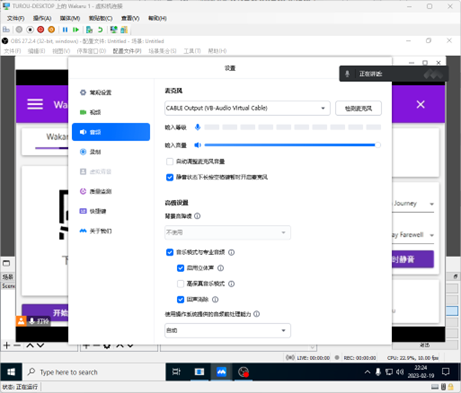Viewport: 461px width, 393px height.
Task: Click the Turn Off VM icon
Action: [30, 30]
